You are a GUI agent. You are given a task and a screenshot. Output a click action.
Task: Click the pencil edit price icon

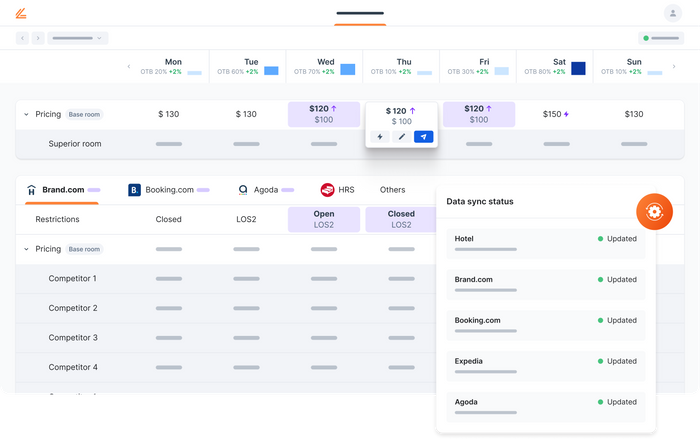[401, 137]
